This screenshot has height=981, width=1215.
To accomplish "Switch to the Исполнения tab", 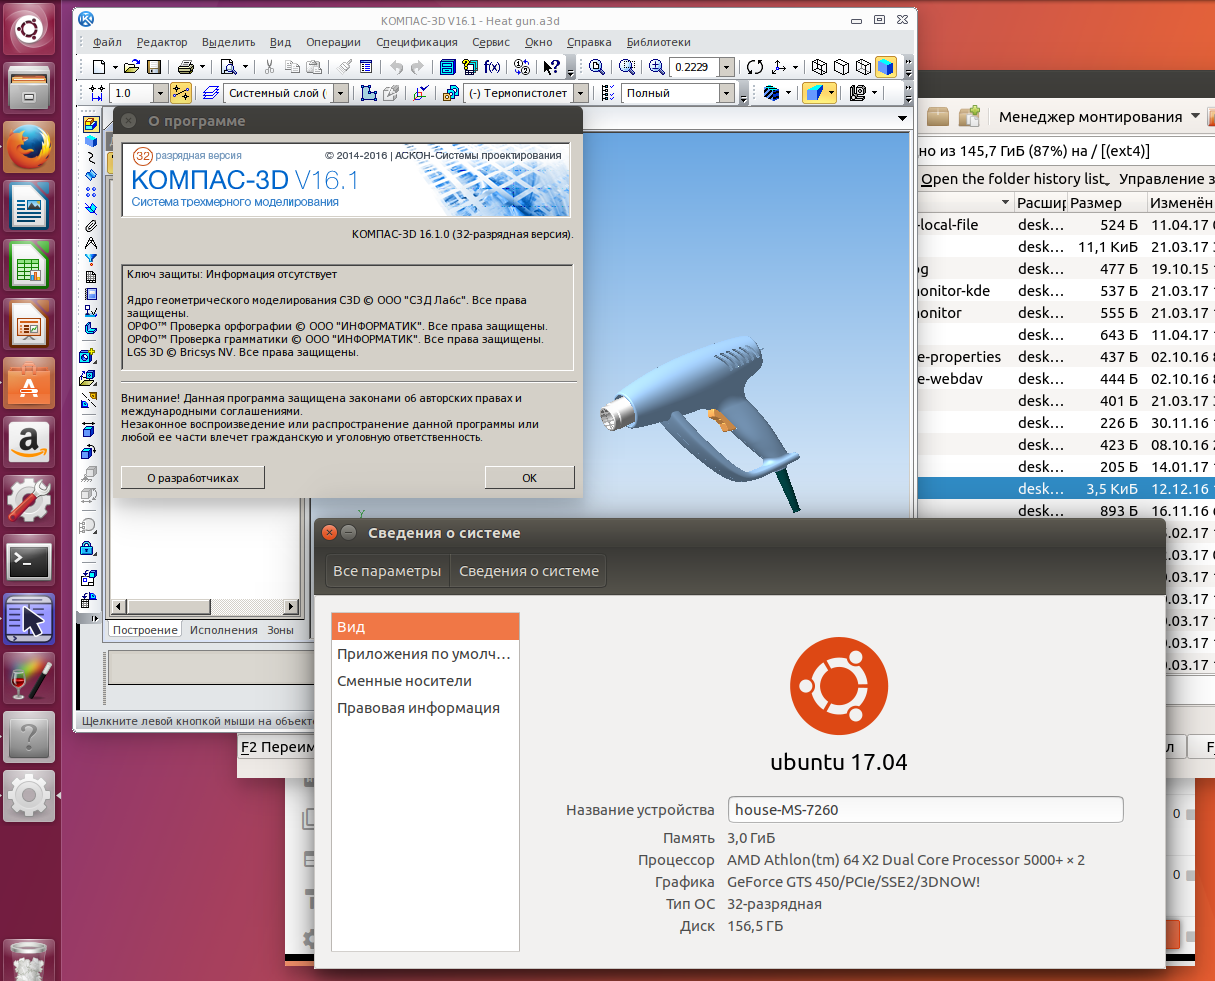I will [223, 630].
